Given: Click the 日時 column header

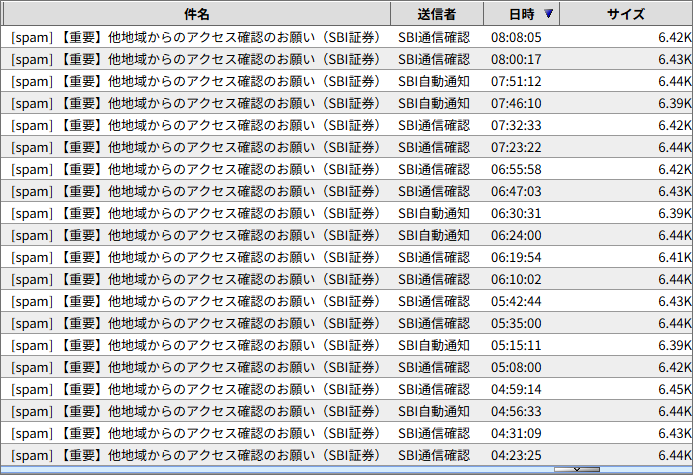Looking at the screenshot, I should tap(522, 14).
